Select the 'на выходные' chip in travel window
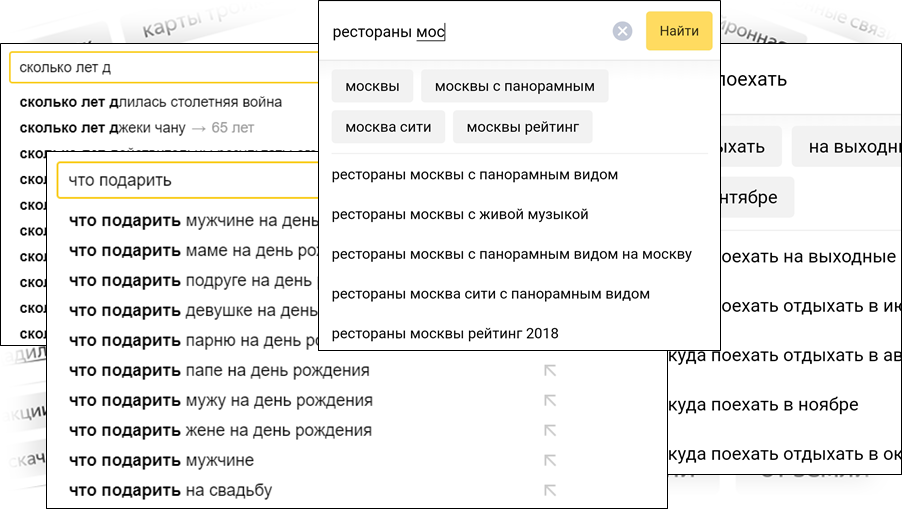 (847, 147)
